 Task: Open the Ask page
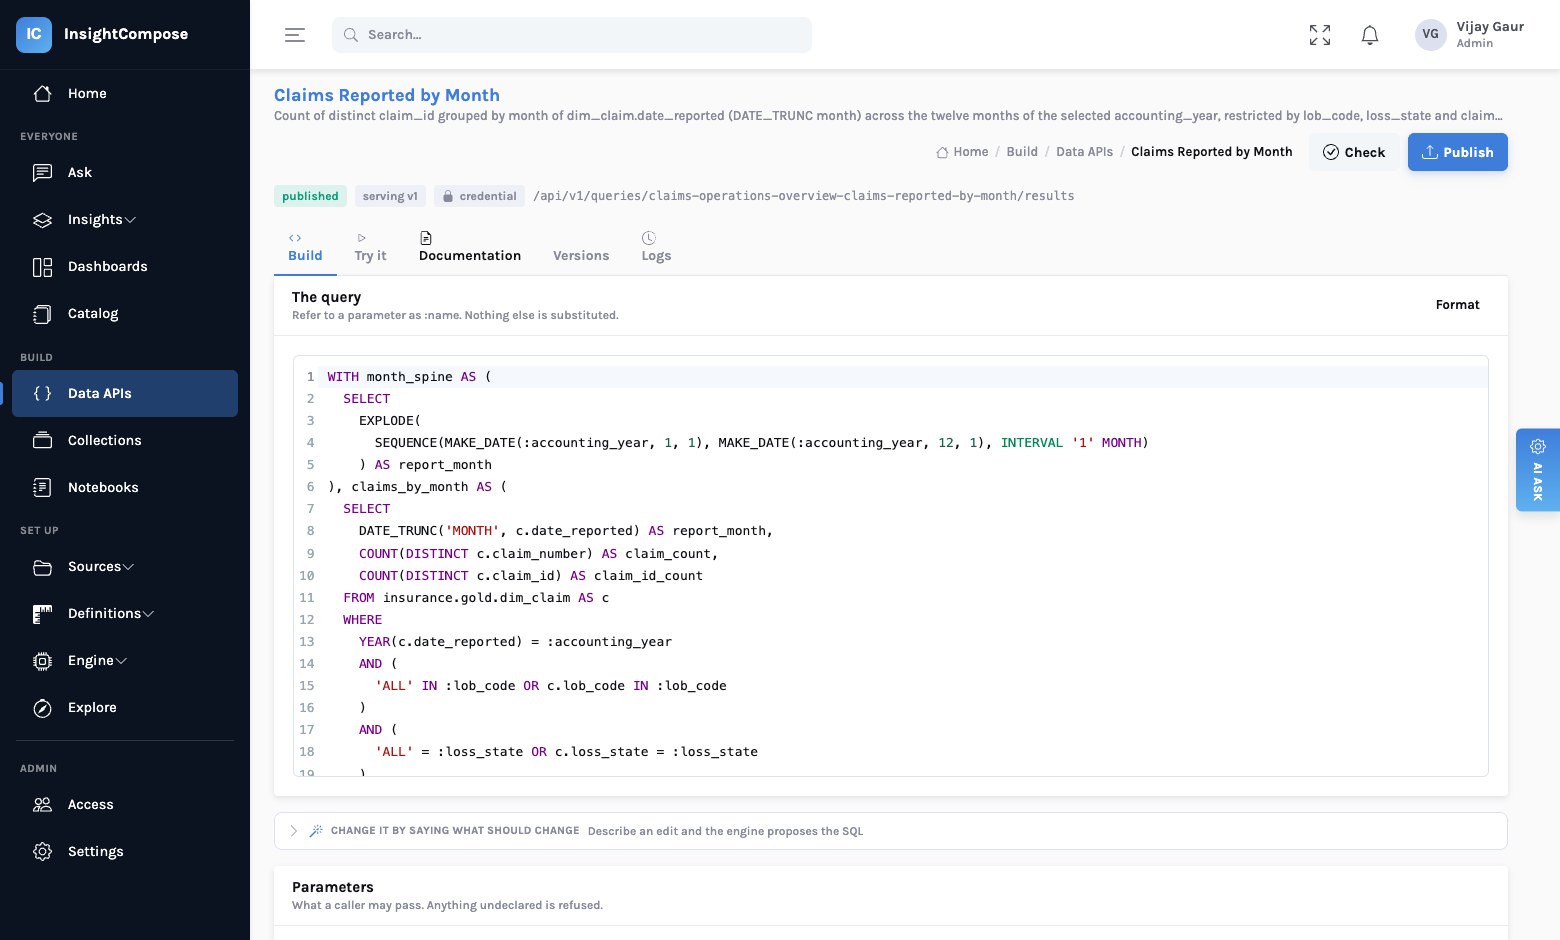(125, 172)
